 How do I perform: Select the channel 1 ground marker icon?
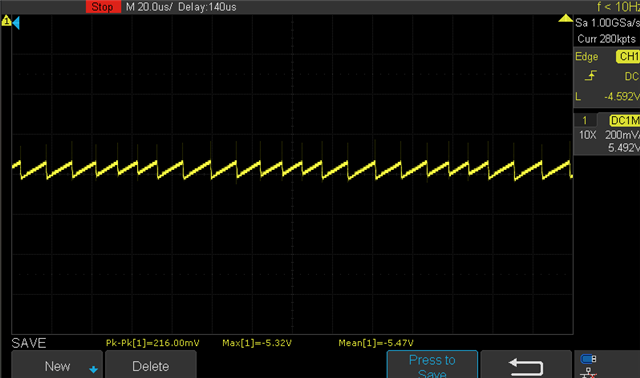pos(6,21)
